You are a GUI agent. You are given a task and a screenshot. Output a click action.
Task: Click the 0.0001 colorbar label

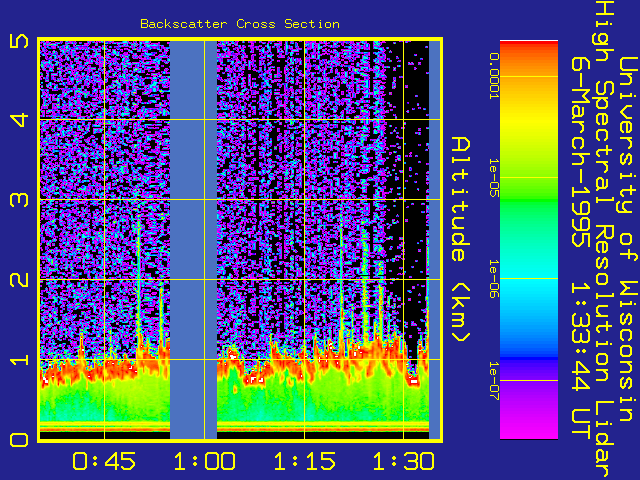point(494,76)
